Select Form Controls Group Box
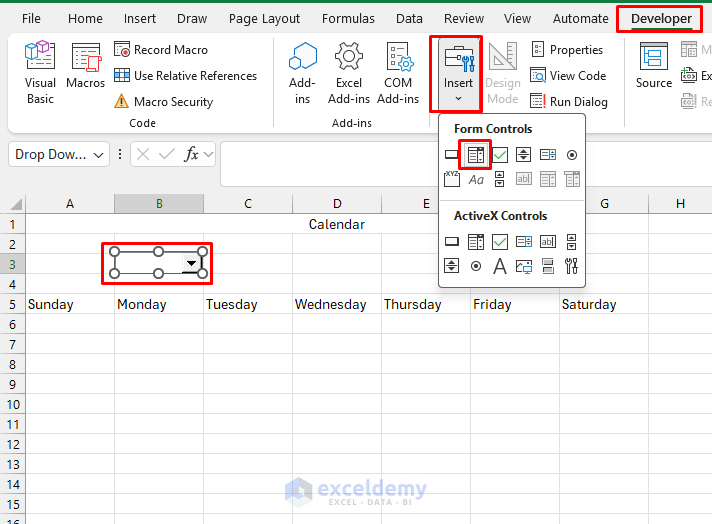Screen dimensions: 712x524 point(451,179)
